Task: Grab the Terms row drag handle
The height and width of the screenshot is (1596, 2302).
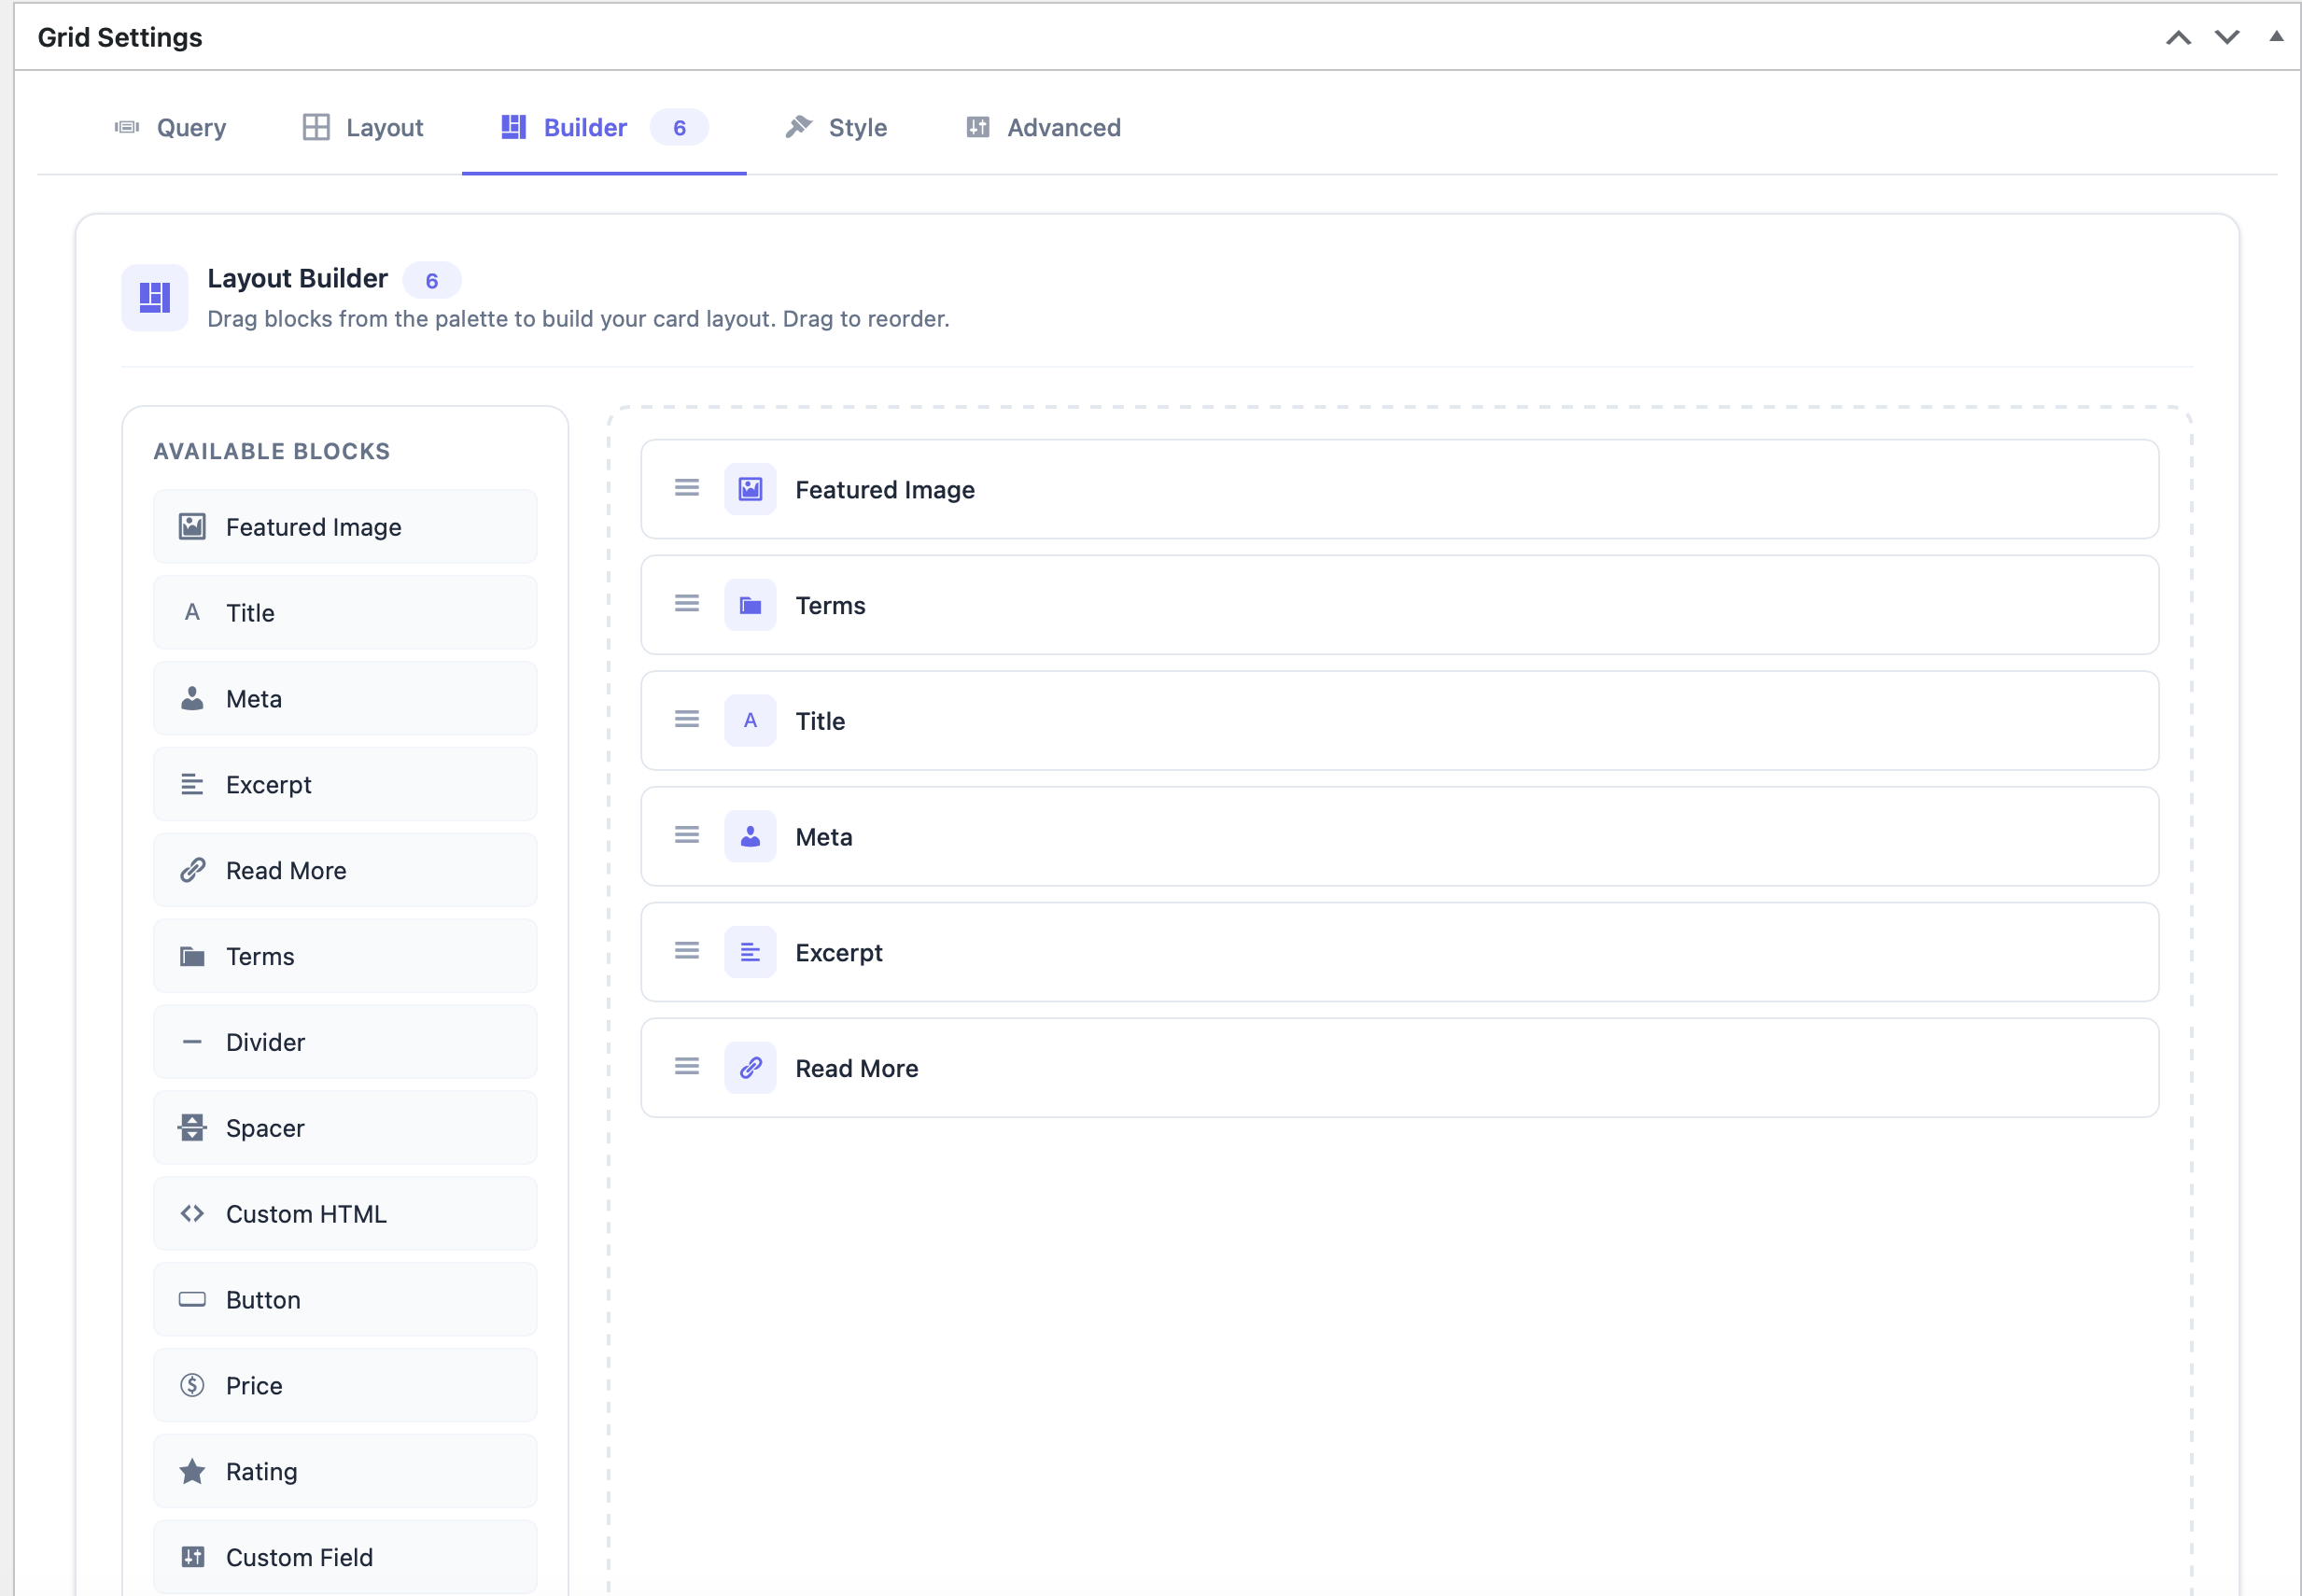Action: [687, 603]
